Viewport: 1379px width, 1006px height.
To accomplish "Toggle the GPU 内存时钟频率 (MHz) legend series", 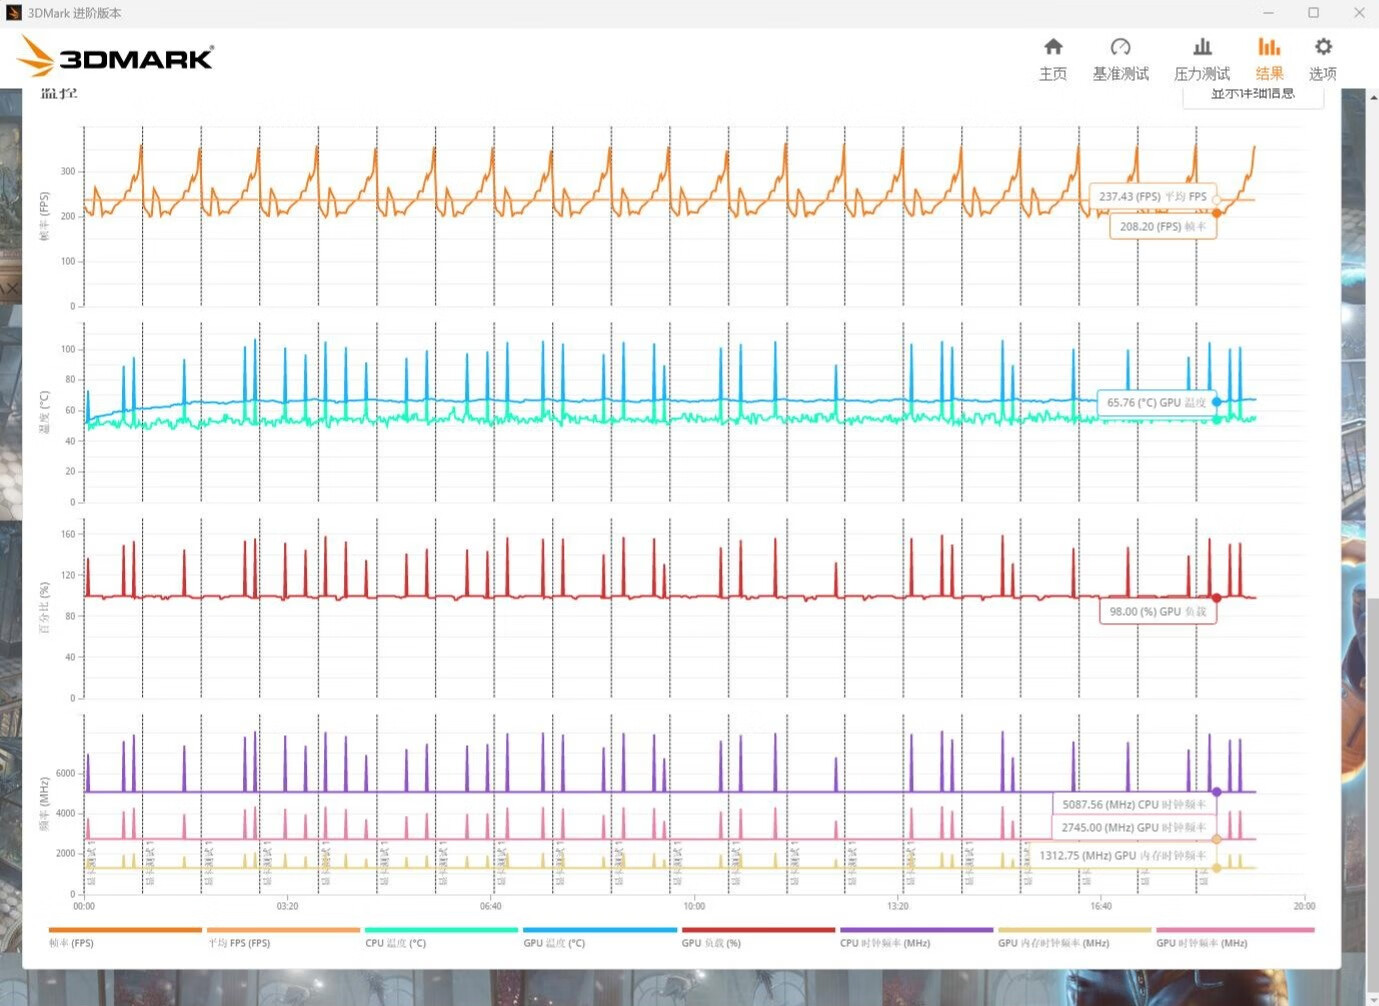I will [1074, 937].
